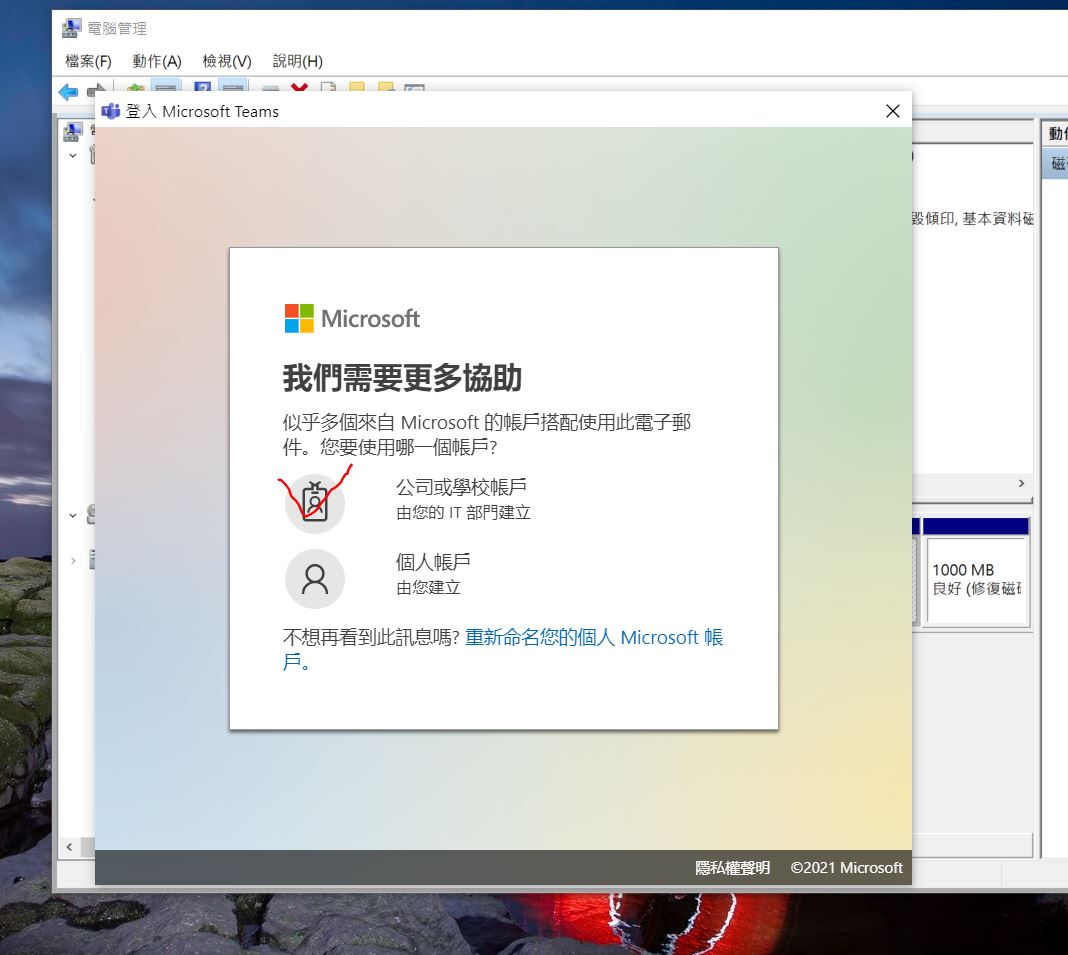Open the 說明(H) menu in 電腦管理

(298, 61)
